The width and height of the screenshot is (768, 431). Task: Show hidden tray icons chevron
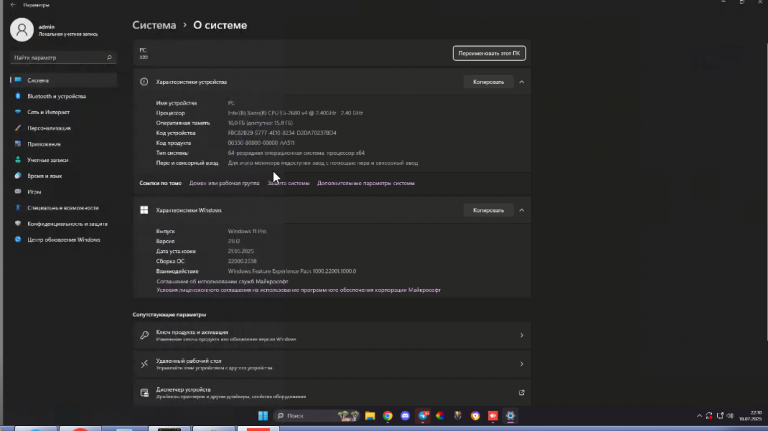pos(699,416)
